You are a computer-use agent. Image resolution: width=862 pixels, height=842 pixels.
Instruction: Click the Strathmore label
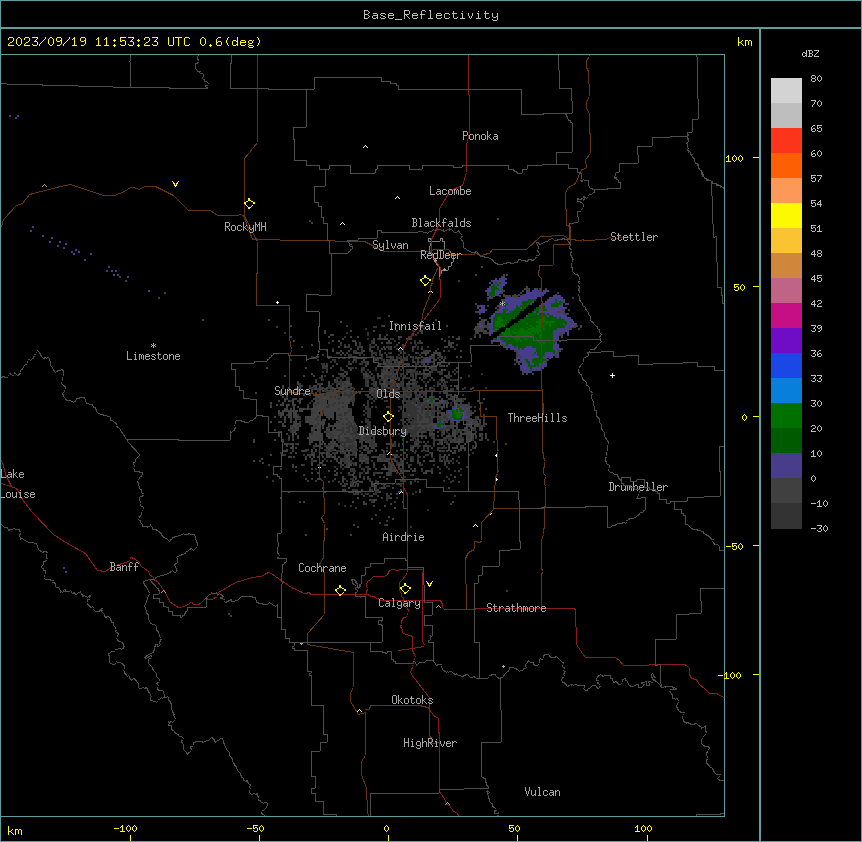(x=516, y=608)
